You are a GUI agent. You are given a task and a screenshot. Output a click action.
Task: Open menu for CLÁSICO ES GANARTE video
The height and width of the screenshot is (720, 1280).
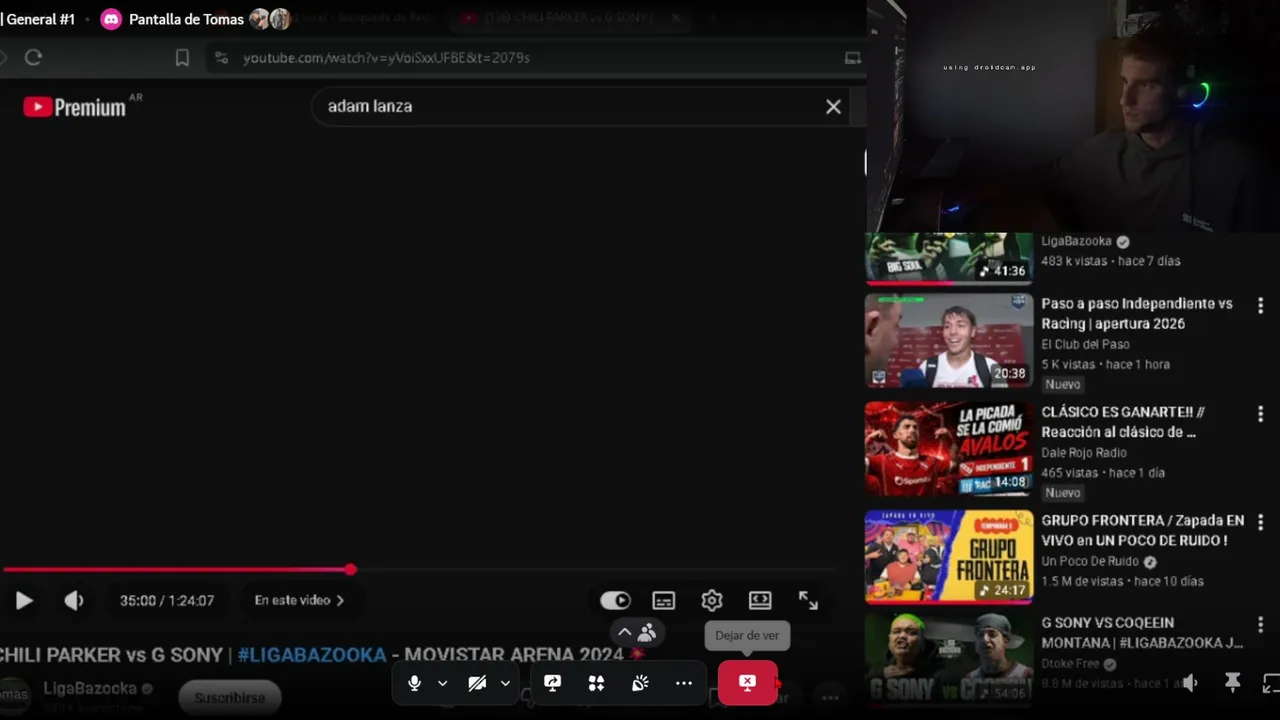pos(1260,413)
